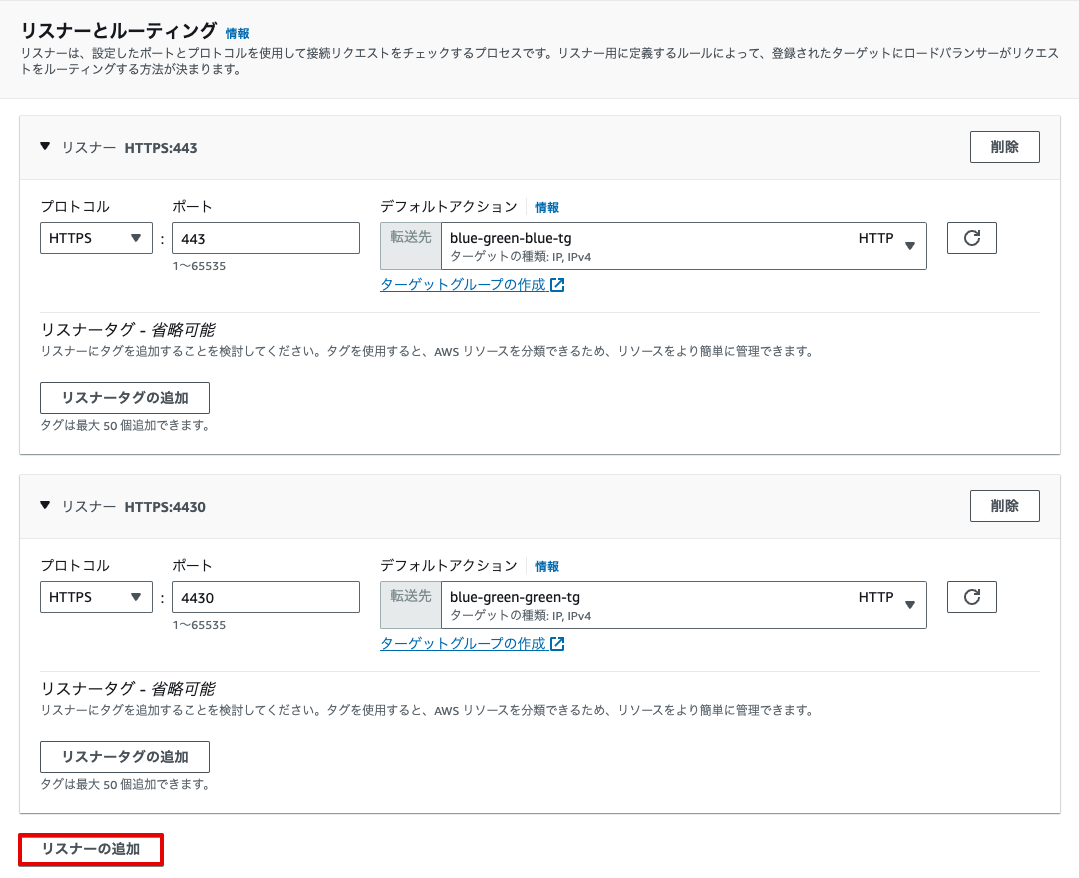This screenshot has height=878, width=1079.
Task: Refresh the blue-green-green-tg target group list
Action: coord(971,597)
